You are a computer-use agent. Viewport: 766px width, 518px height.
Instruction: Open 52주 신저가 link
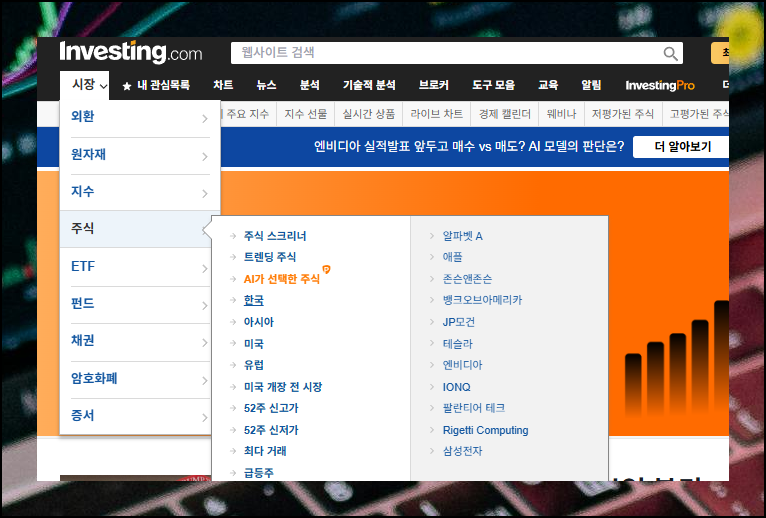point(271,430)
